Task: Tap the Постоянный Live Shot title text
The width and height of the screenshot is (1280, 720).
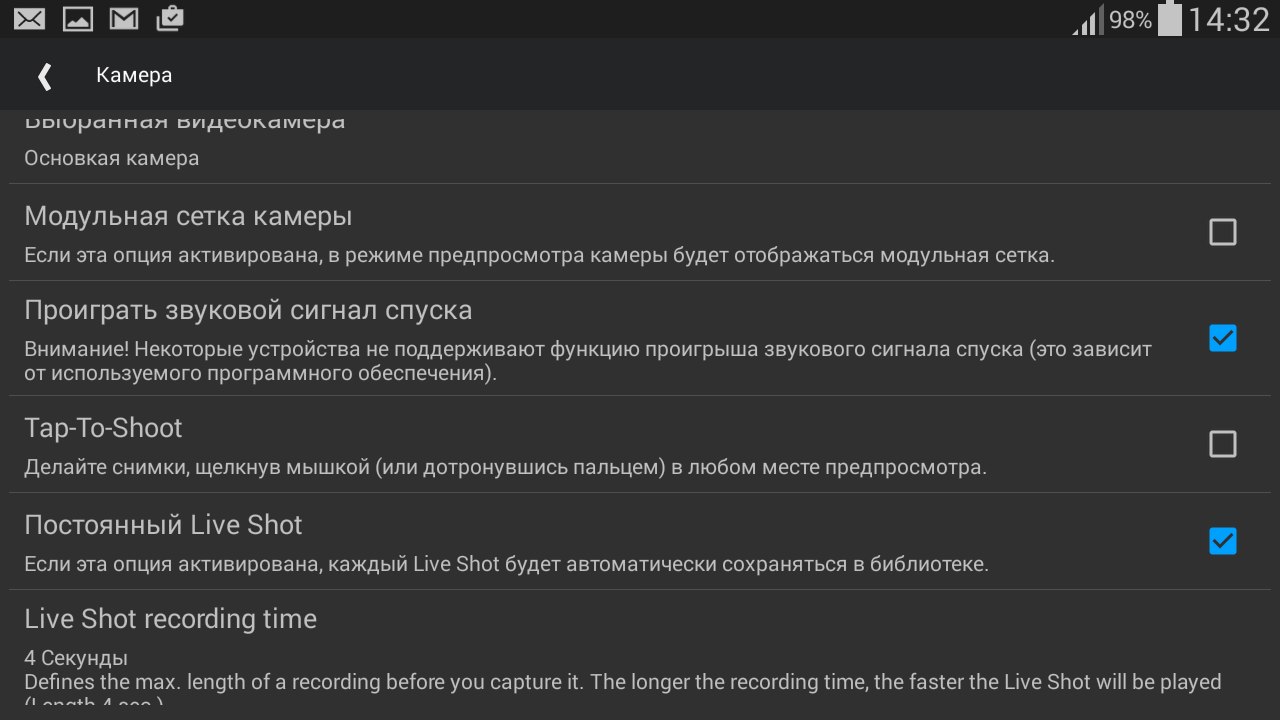Action: click(163, 525)
